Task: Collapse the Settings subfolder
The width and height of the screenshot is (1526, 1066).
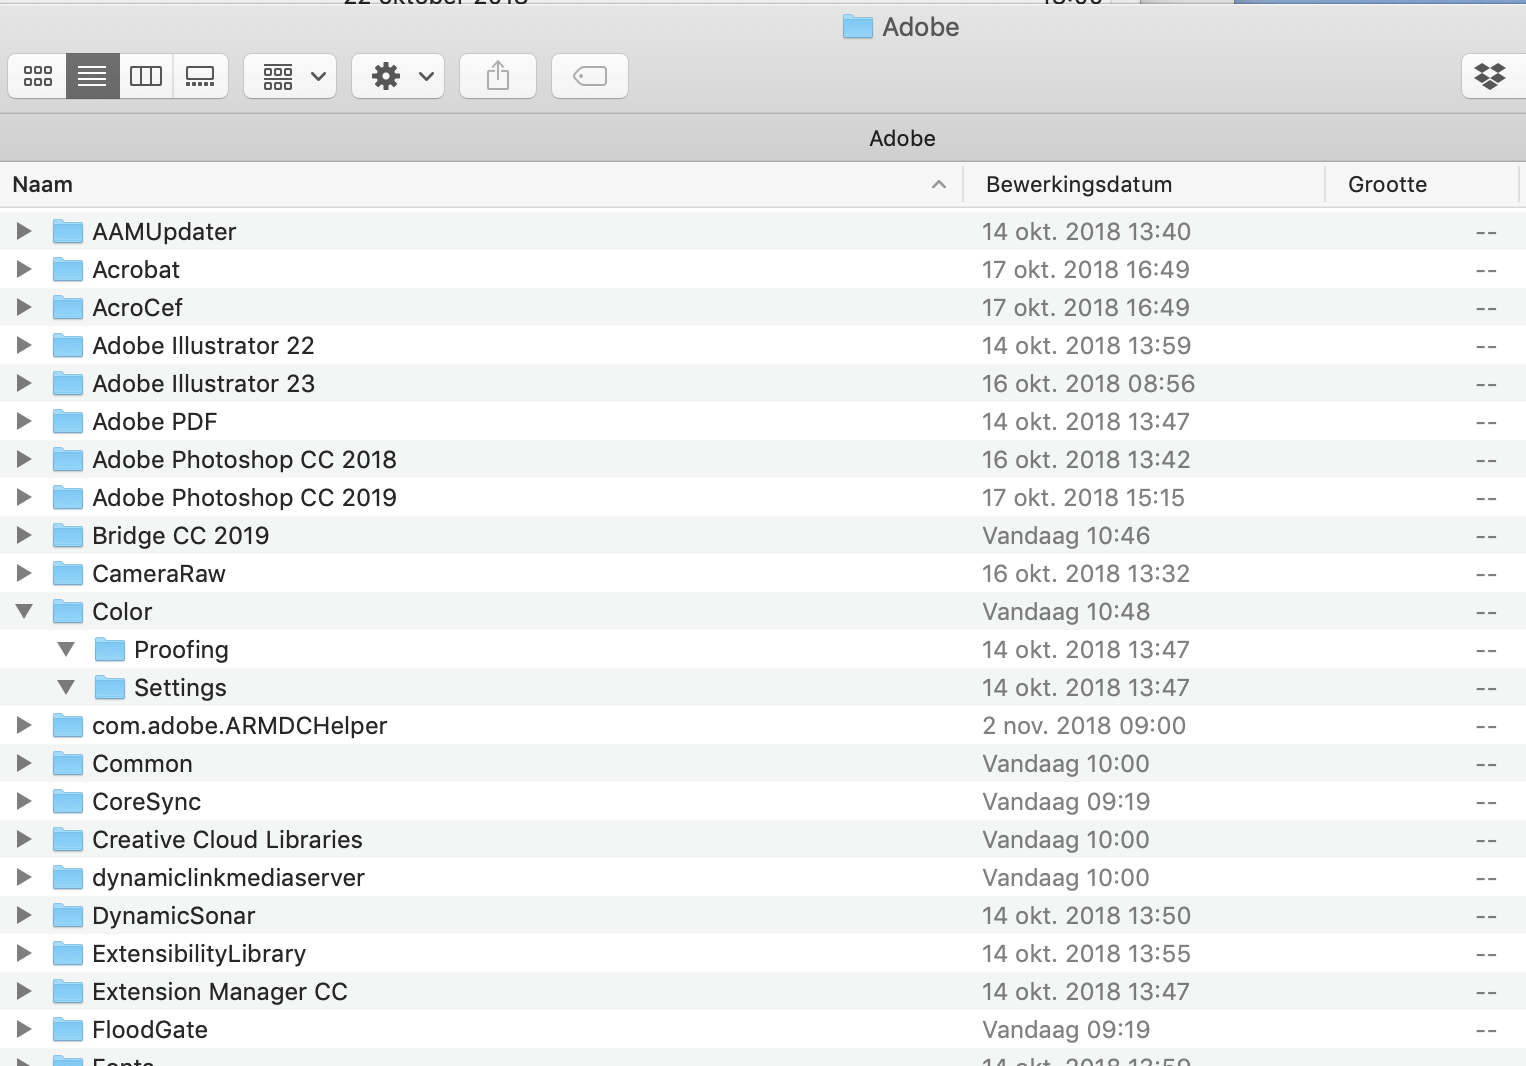Action: click(66, 687)
